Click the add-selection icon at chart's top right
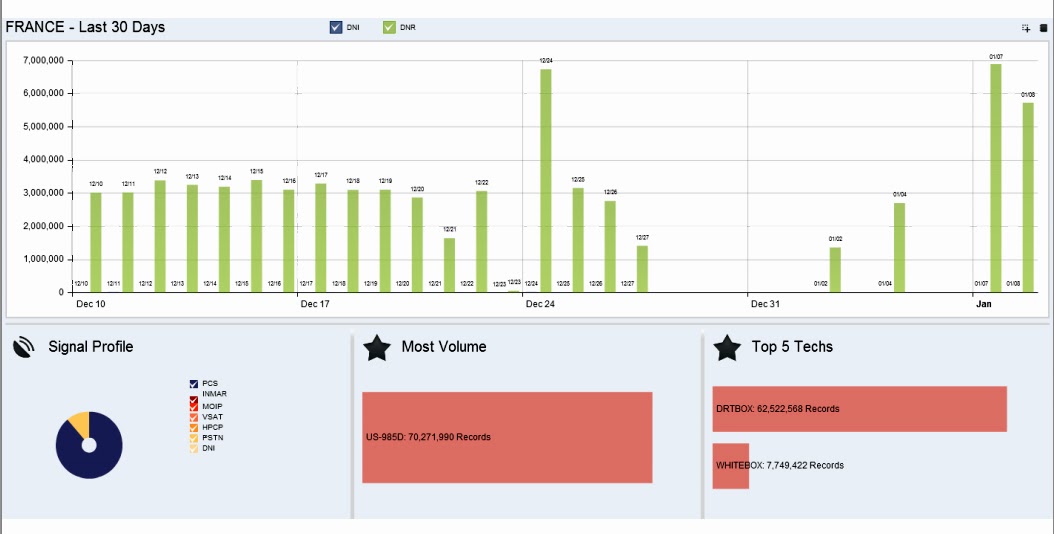 click(1026, 28)
